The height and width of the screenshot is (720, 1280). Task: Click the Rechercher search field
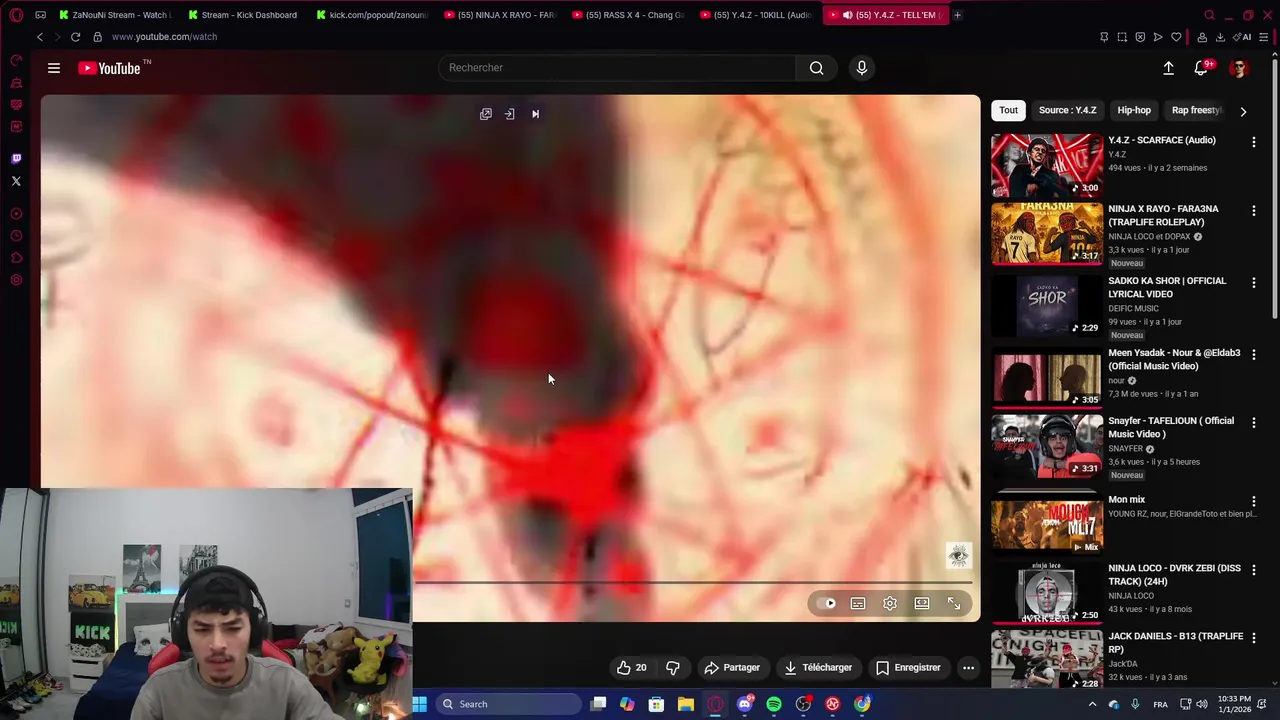[617, 68]
